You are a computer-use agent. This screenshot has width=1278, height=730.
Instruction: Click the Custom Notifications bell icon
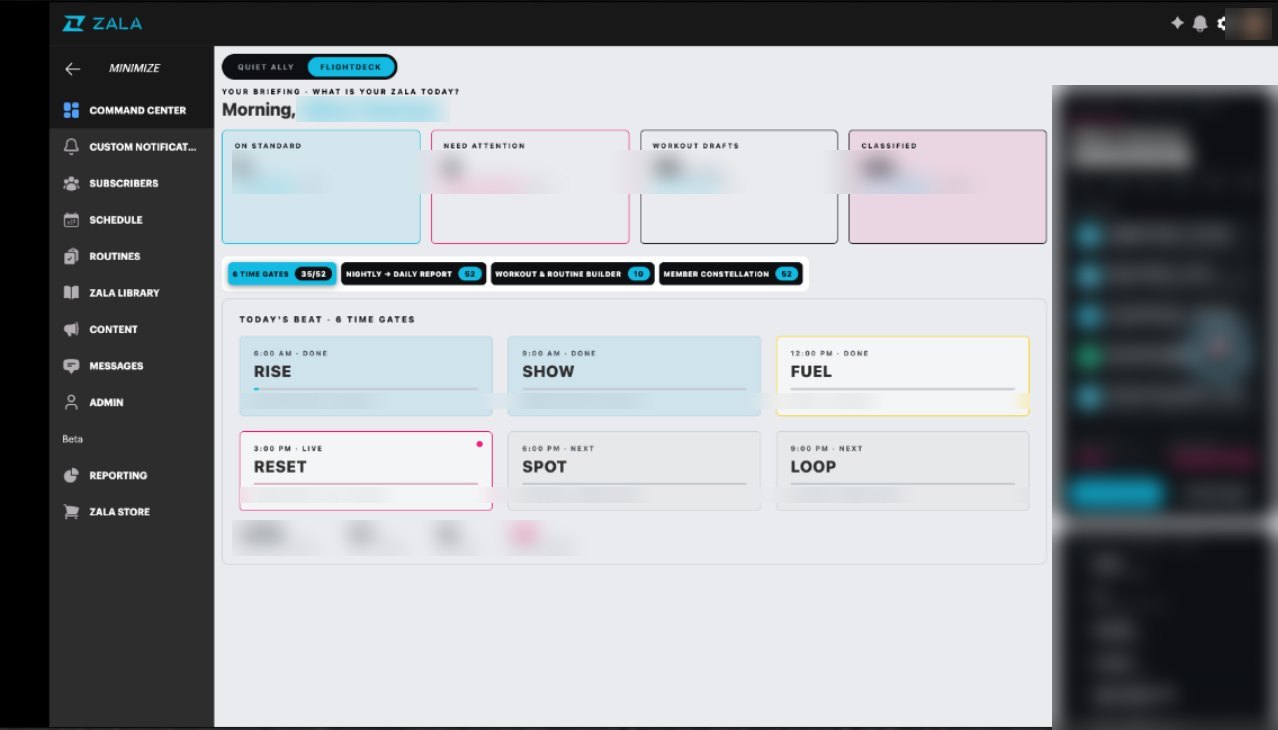pyautogui.click(x=71, y=147)
